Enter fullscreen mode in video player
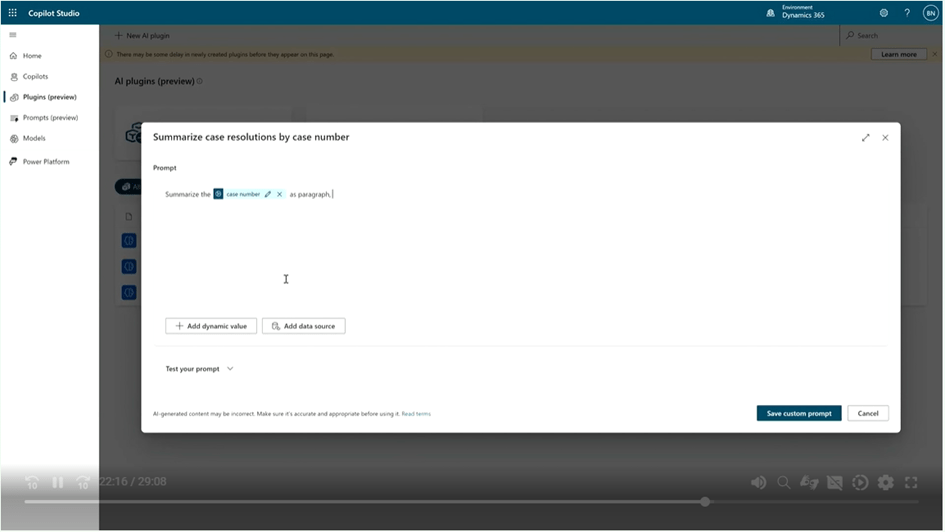945x532 pixels. tap(911, 483)
